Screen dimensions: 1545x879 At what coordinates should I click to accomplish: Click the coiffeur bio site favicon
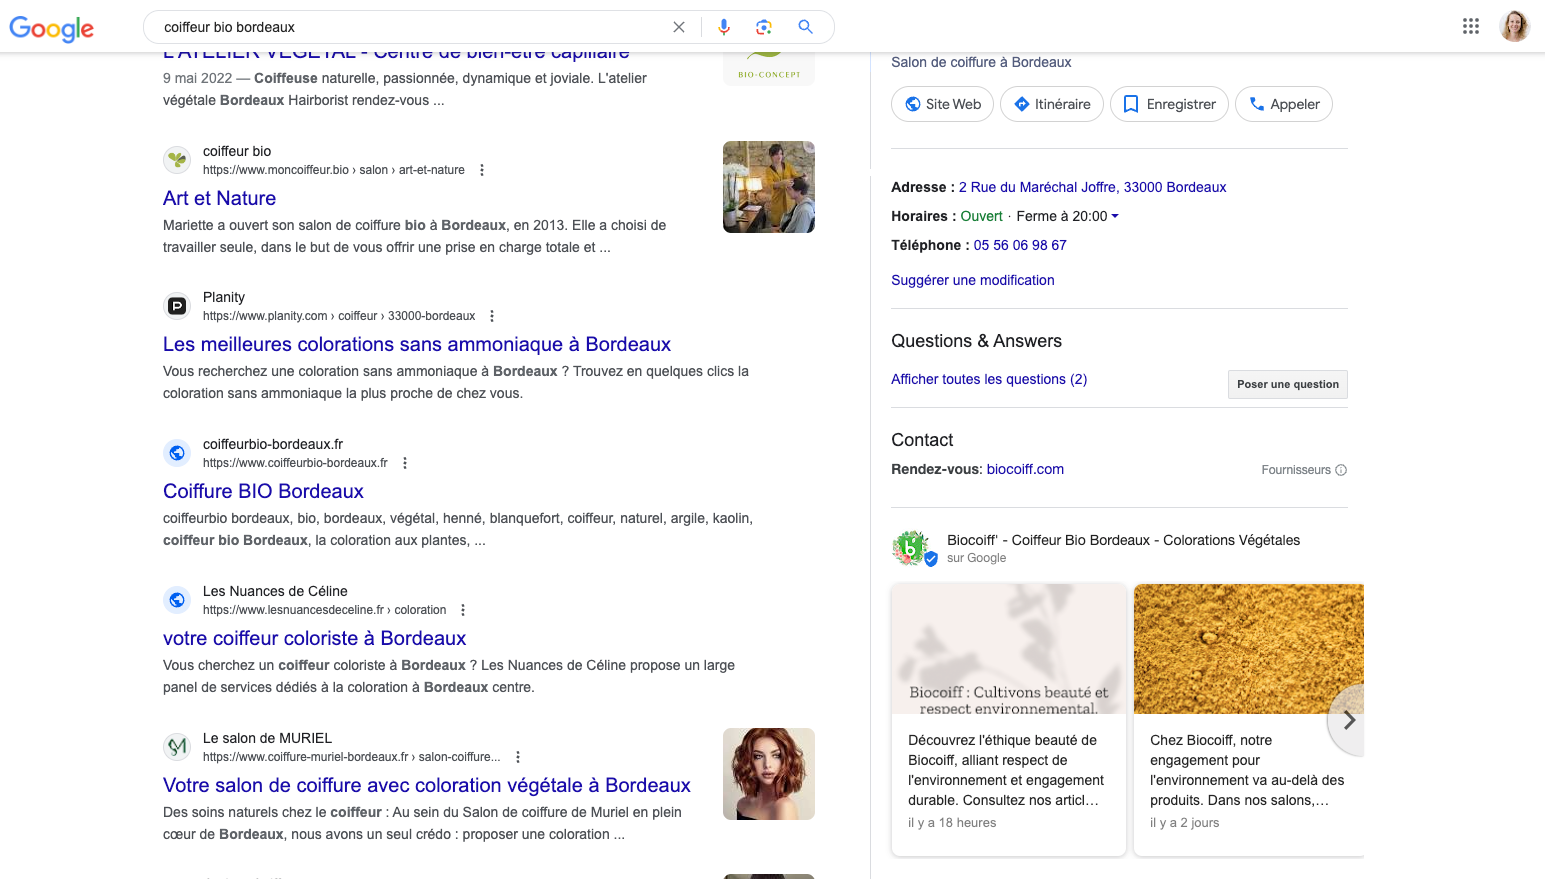coord(177,160)
